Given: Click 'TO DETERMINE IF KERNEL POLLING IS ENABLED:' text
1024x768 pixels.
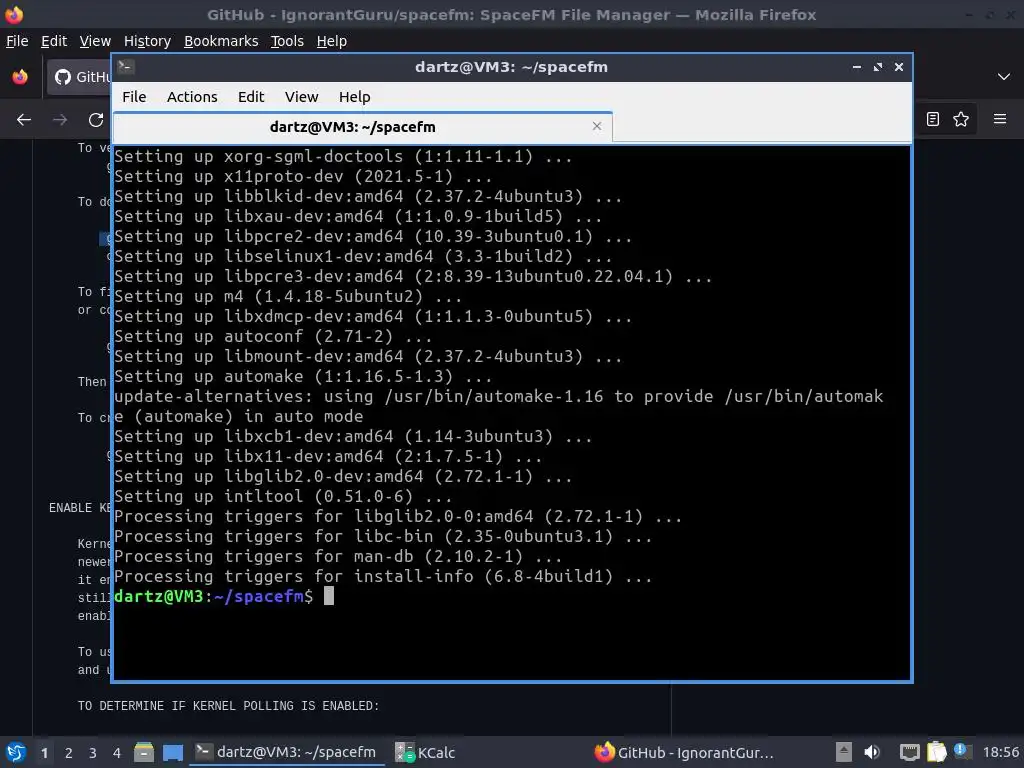Looking at the screenshot, I should tap(229, 706).
